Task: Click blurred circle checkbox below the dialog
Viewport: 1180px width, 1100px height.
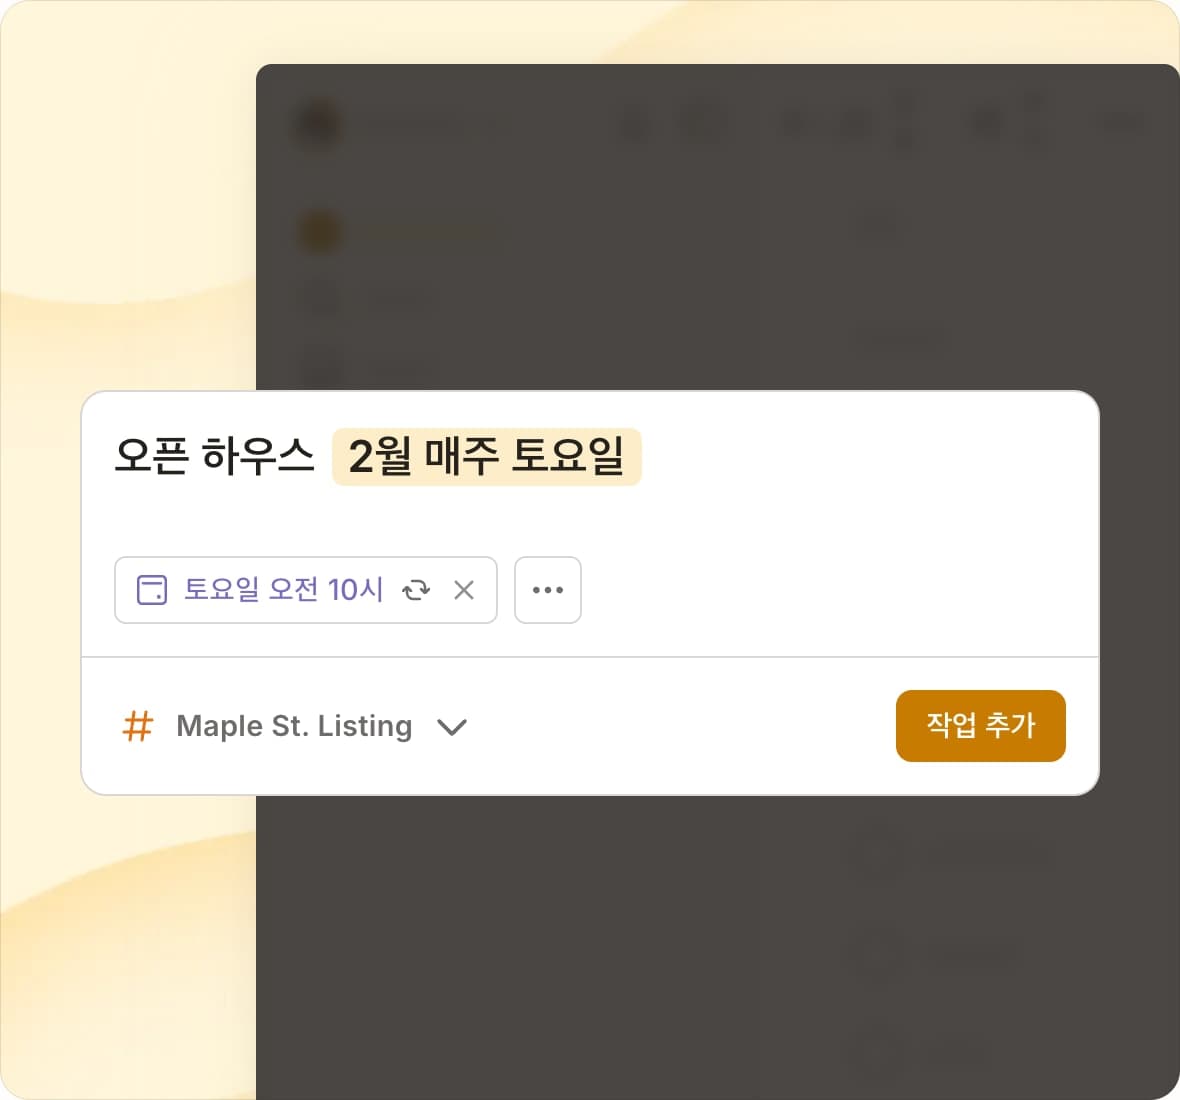Action: point(875,852)
